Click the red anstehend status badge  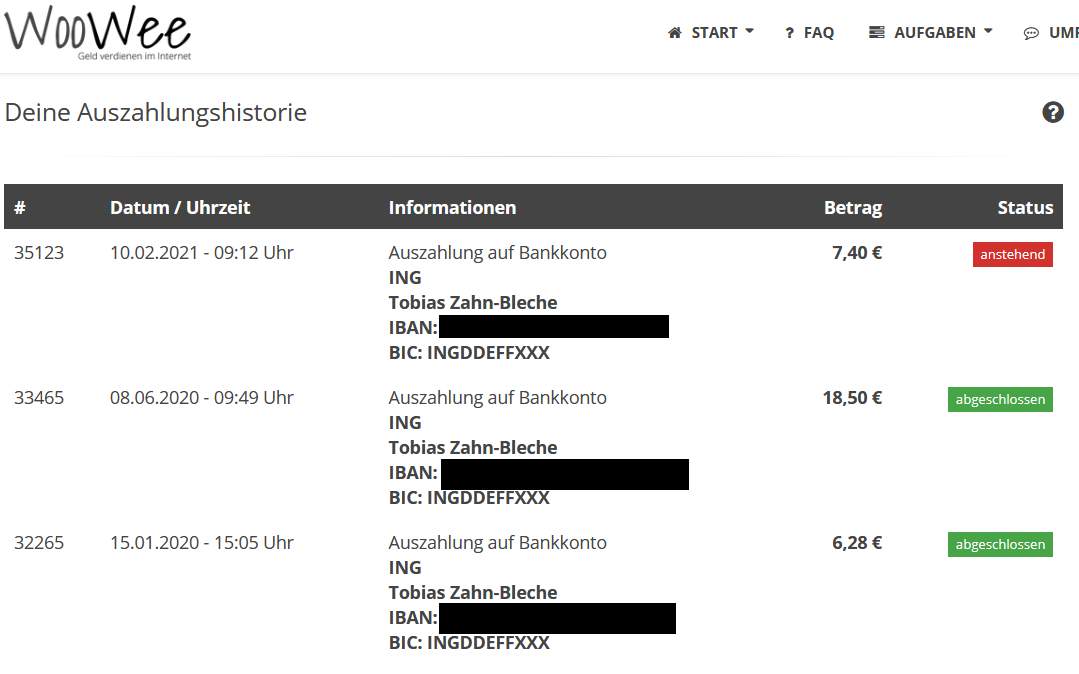click(1012, 254)
